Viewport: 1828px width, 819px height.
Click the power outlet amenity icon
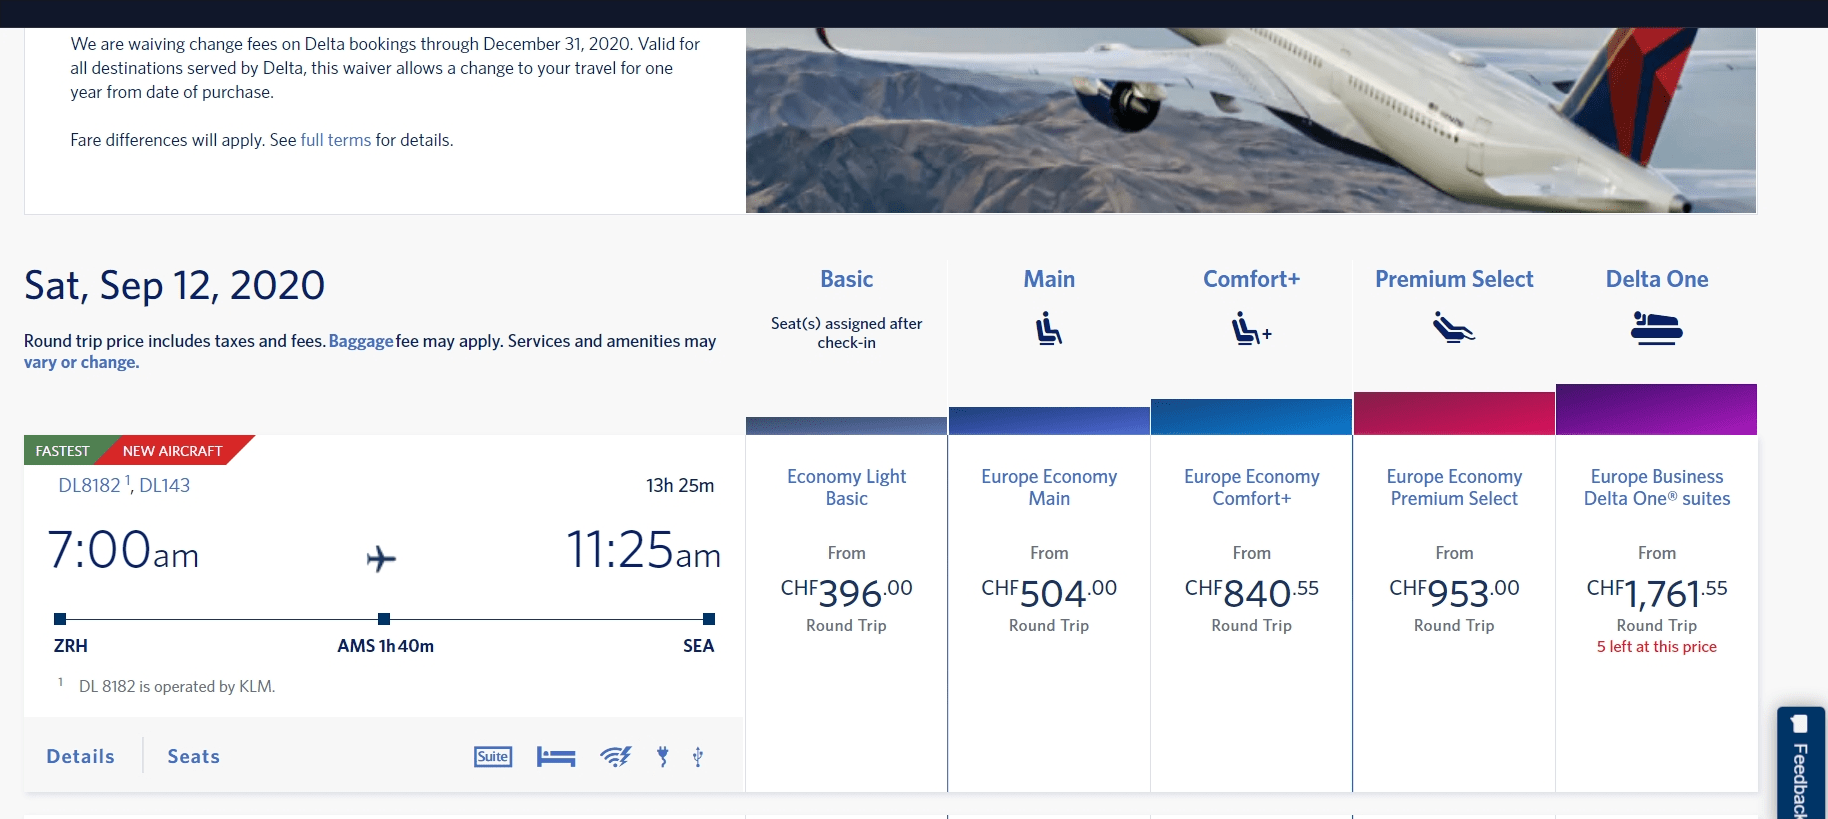click(662, 757)
